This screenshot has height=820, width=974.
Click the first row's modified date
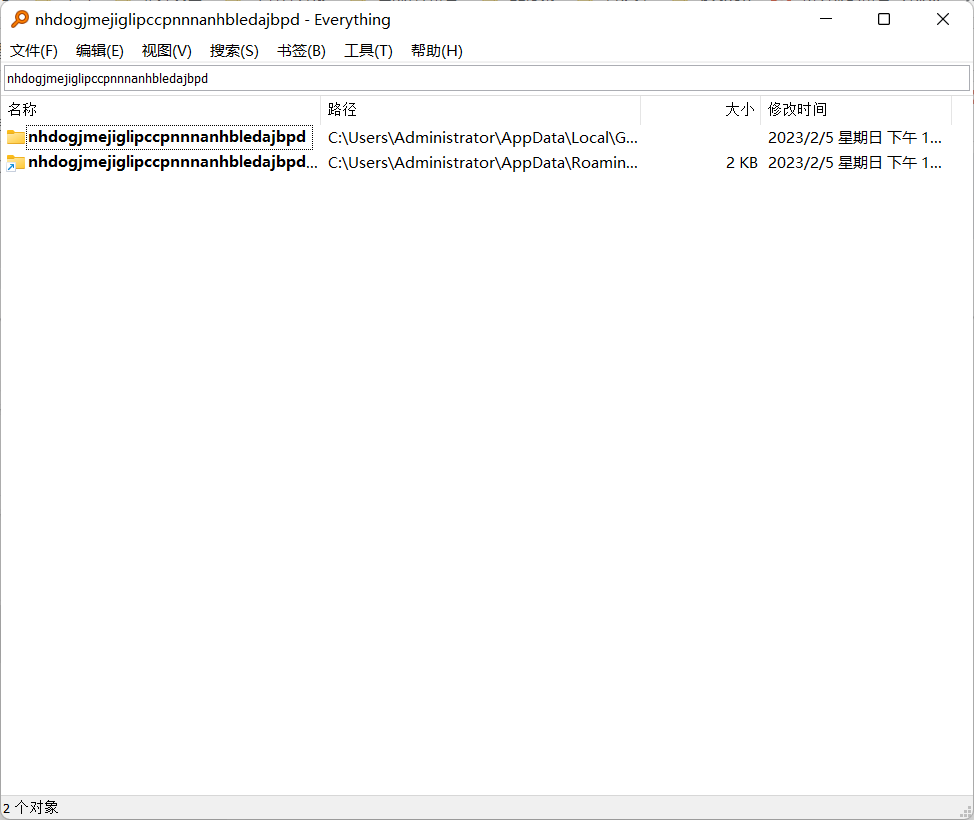coord(855,138)
